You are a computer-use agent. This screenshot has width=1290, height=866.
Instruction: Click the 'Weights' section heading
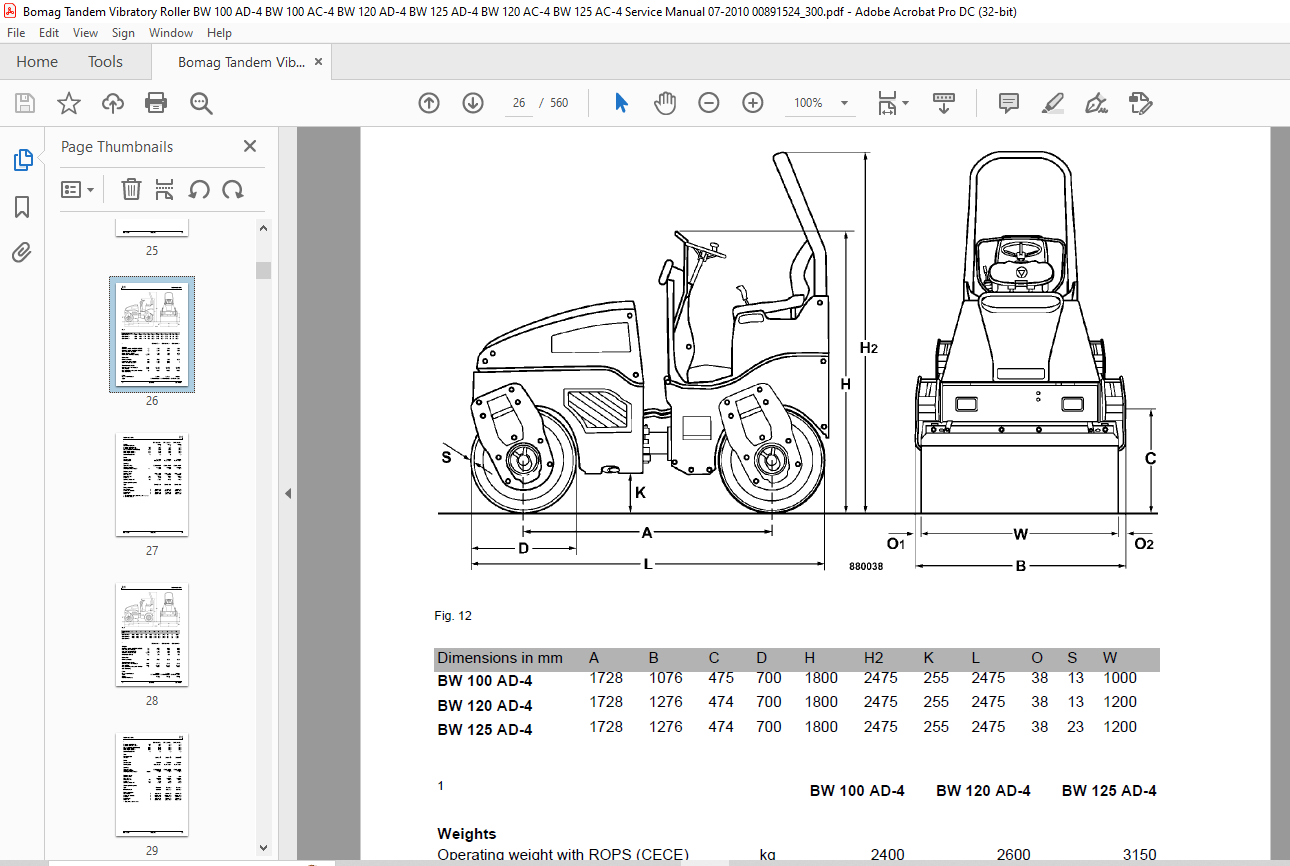point(467,833)
